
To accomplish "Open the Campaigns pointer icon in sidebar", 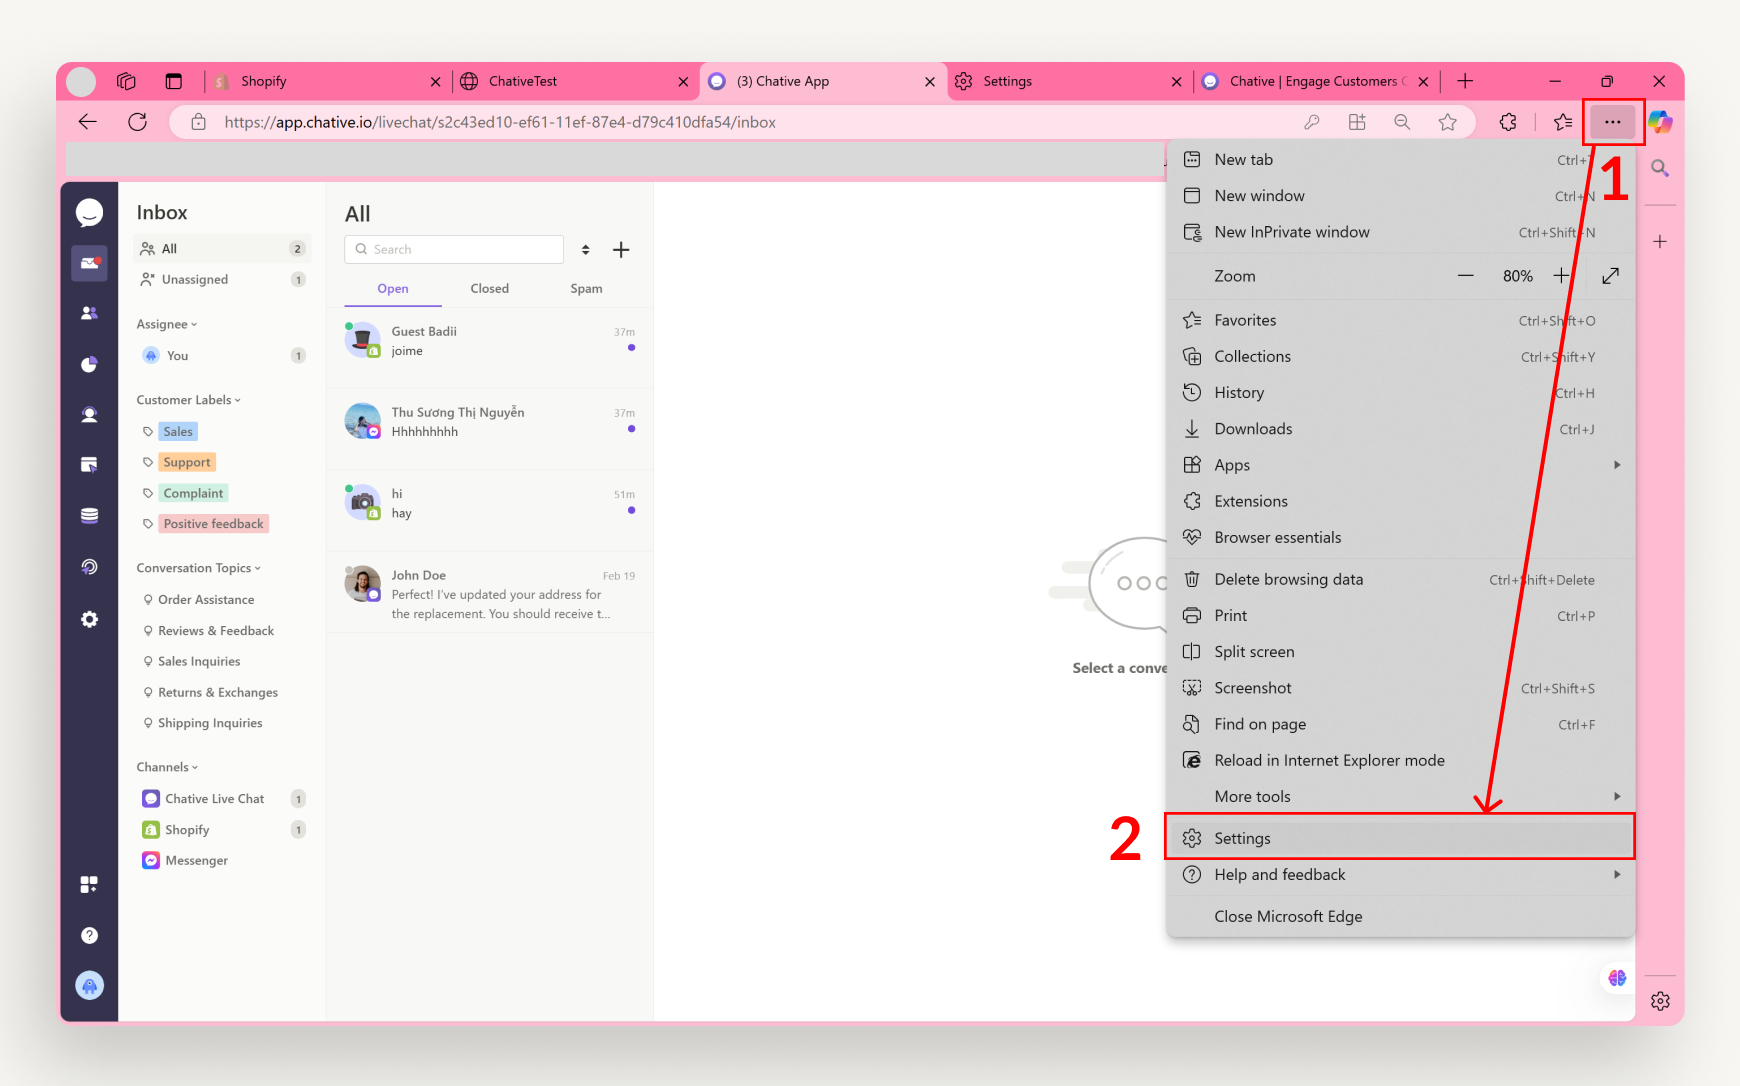I will [90, 463].
